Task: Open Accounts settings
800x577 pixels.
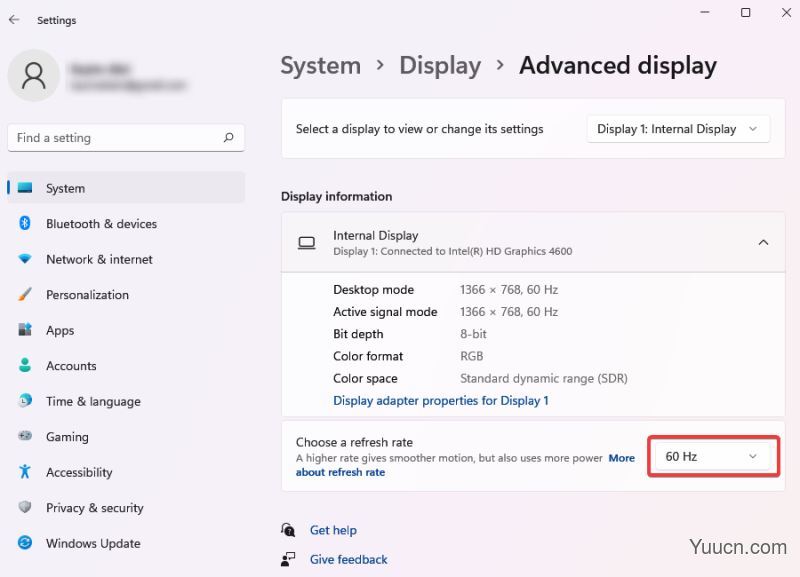Action: click(x=126, y=365)
